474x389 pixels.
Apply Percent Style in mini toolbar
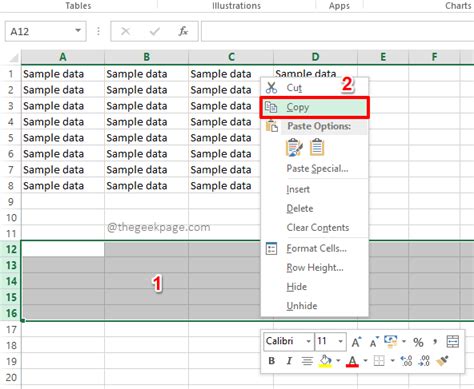click(x=418, y=342)
